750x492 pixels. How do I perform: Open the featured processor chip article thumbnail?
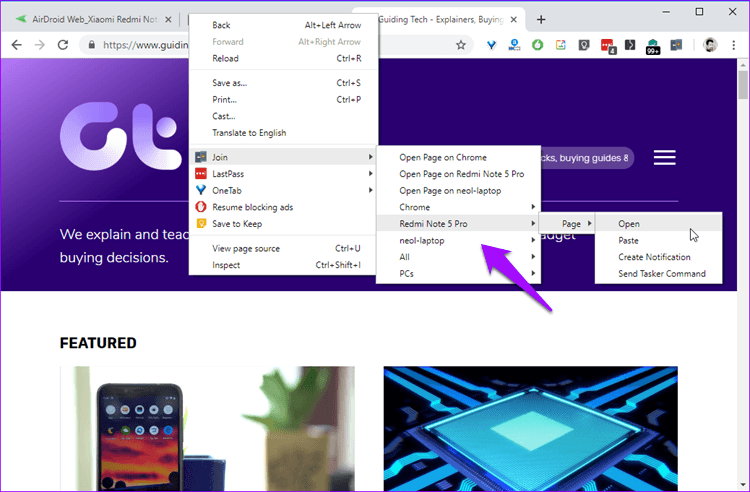[530, 428]
